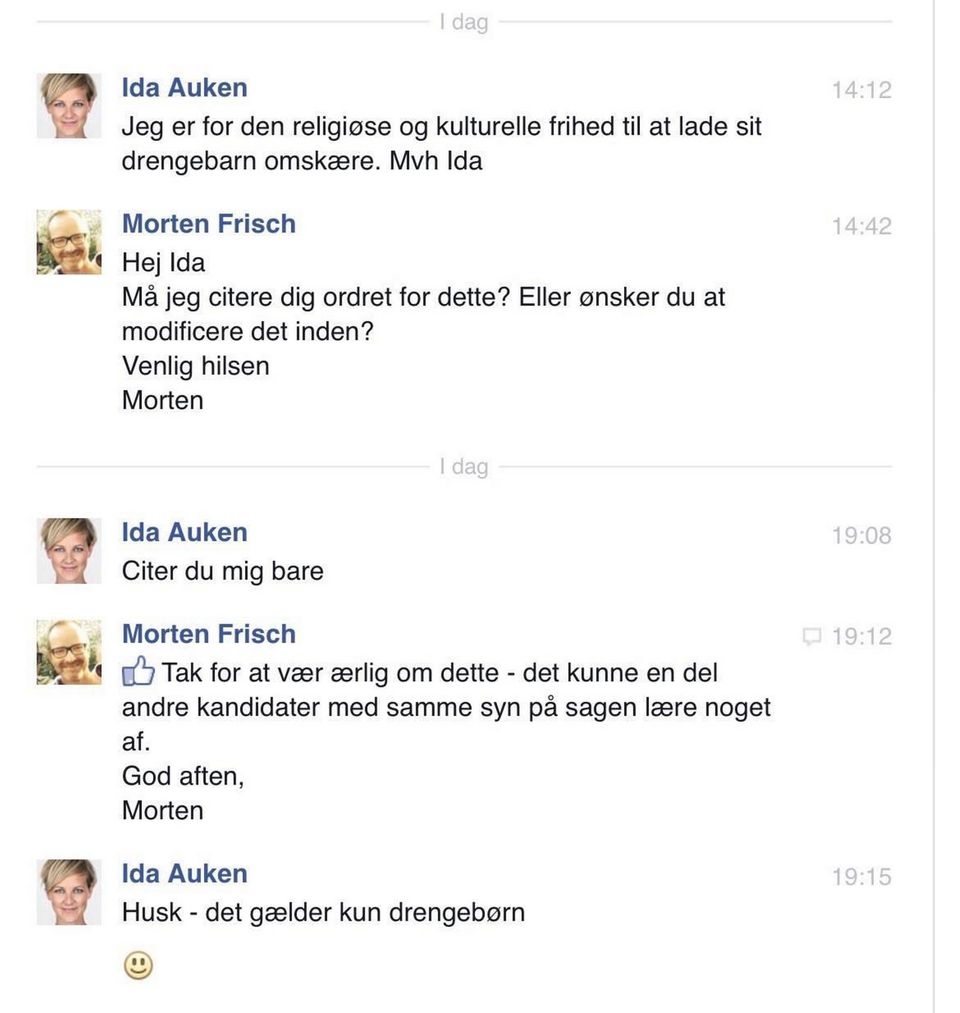Click Morten Frisch's name above the "Tak for" message

(x=208, y=634)
